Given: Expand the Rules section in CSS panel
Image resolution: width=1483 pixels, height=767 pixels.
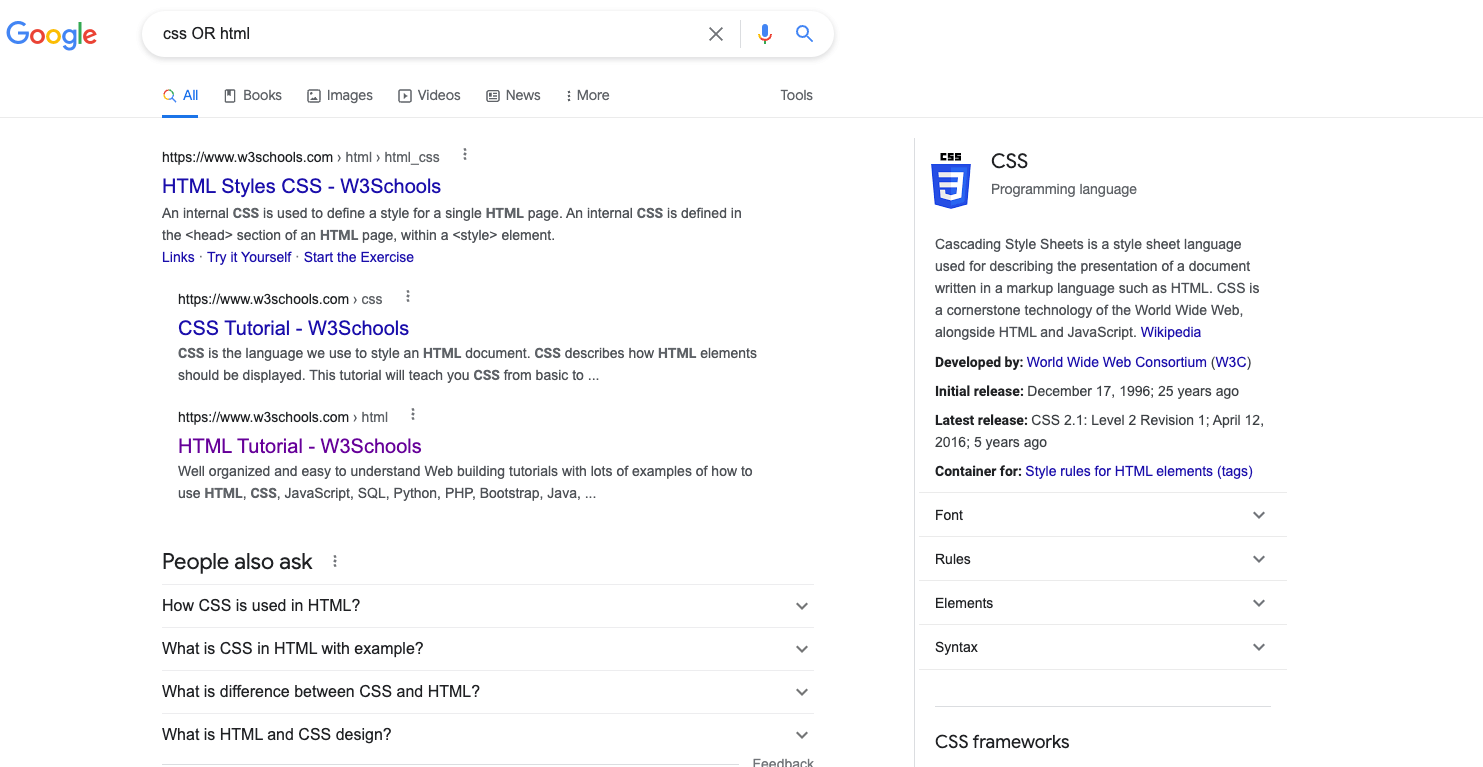Looking at the screenshot, I should [x=1103, y=559].
